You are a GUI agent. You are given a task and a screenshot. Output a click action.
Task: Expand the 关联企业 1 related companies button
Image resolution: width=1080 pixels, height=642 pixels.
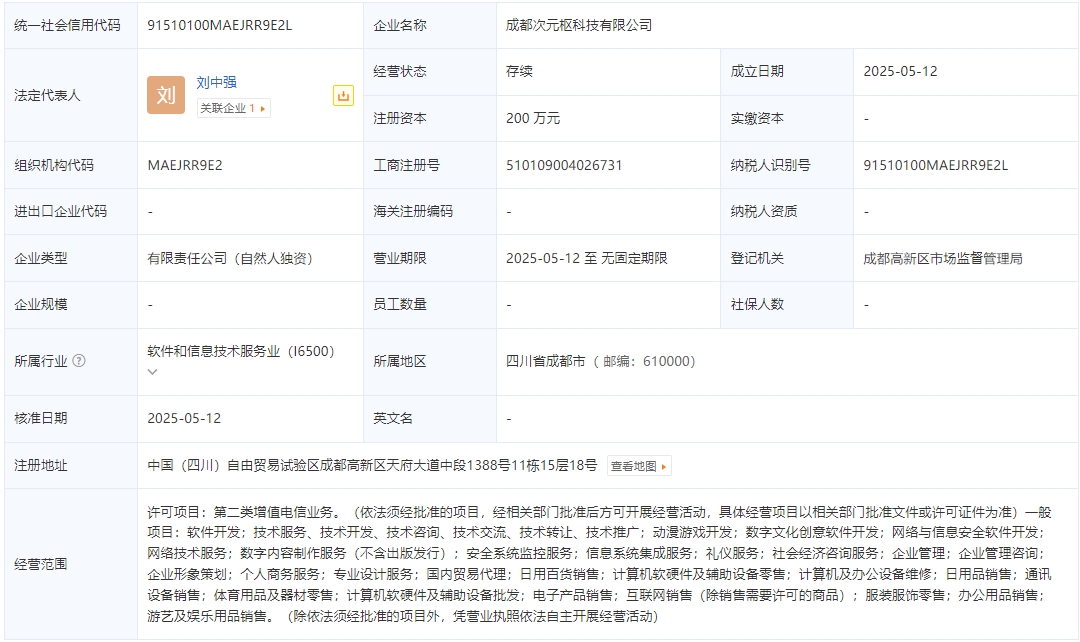[233, 108]
